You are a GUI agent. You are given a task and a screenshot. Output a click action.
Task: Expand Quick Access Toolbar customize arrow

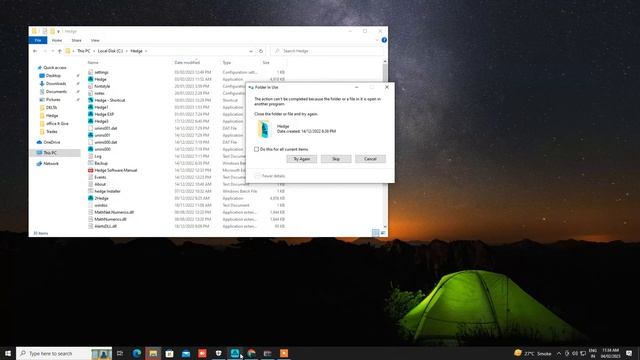point(59,31)
